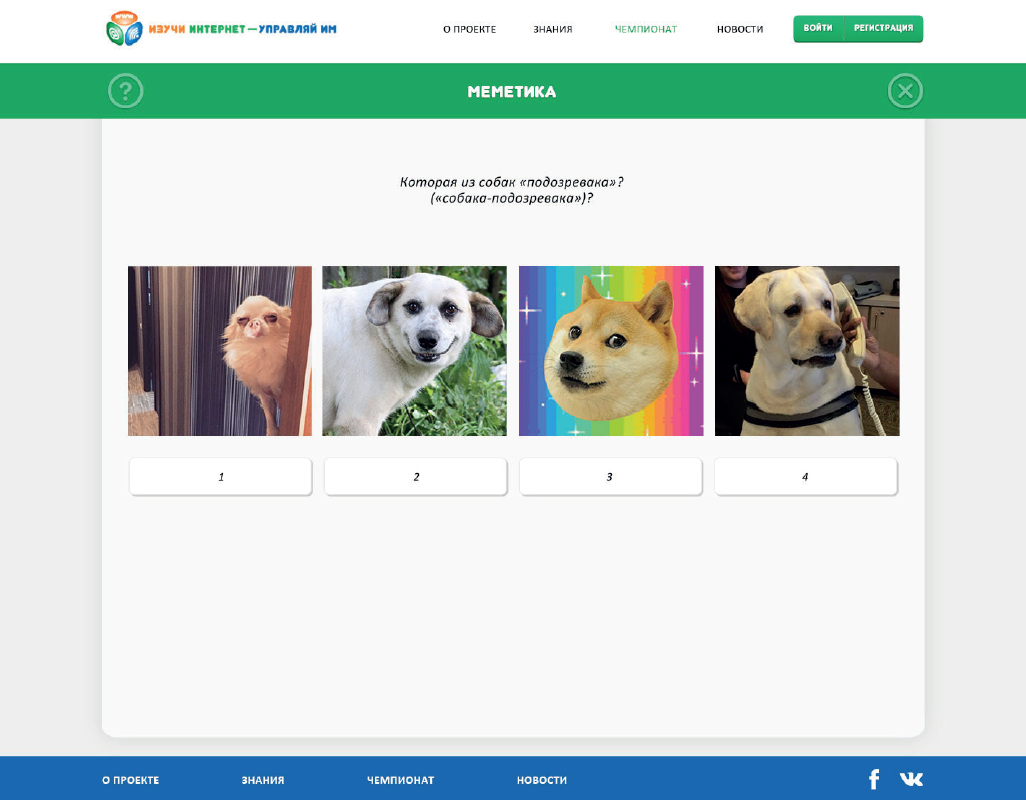Image resolution: width=1026 pixels, height=800 pixels.
Task: Click the smiling white dog photo
Action: coord(414,351)
